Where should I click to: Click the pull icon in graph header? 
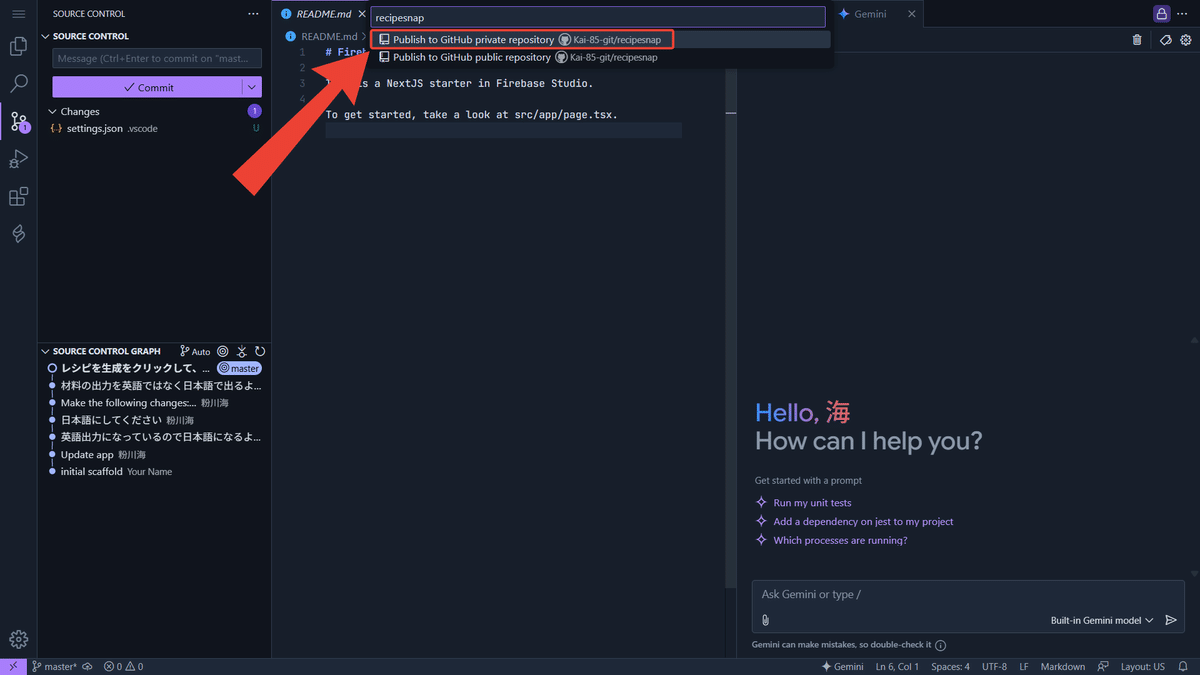click(x=242, y=352)
